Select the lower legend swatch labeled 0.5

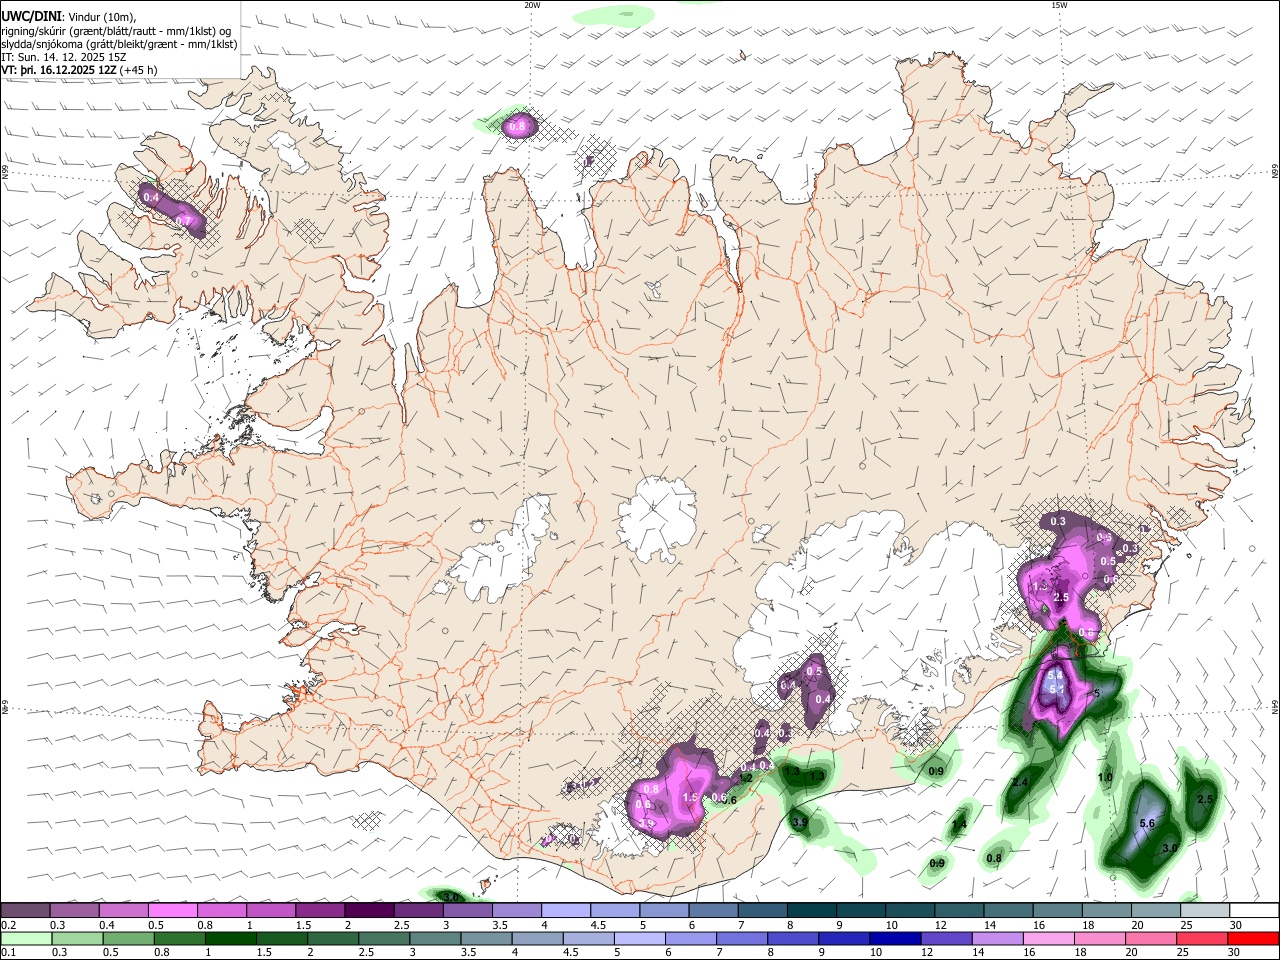[128, 939]
